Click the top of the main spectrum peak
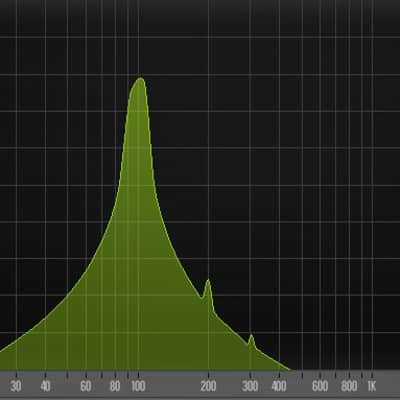 (141, 79)
